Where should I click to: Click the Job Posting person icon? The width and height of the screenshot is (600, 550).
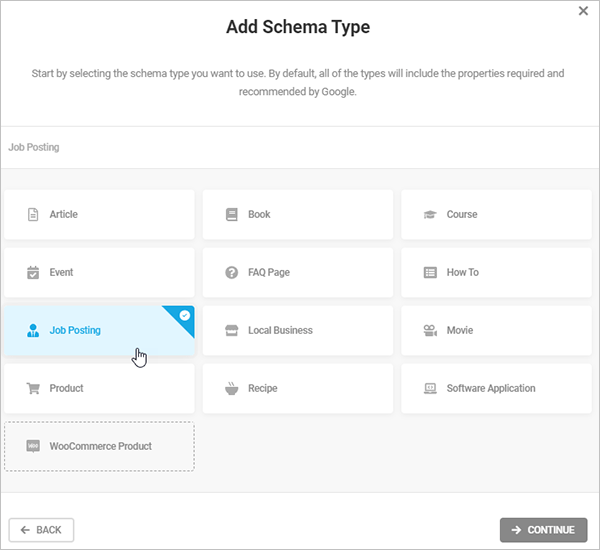tap(33, 330)
